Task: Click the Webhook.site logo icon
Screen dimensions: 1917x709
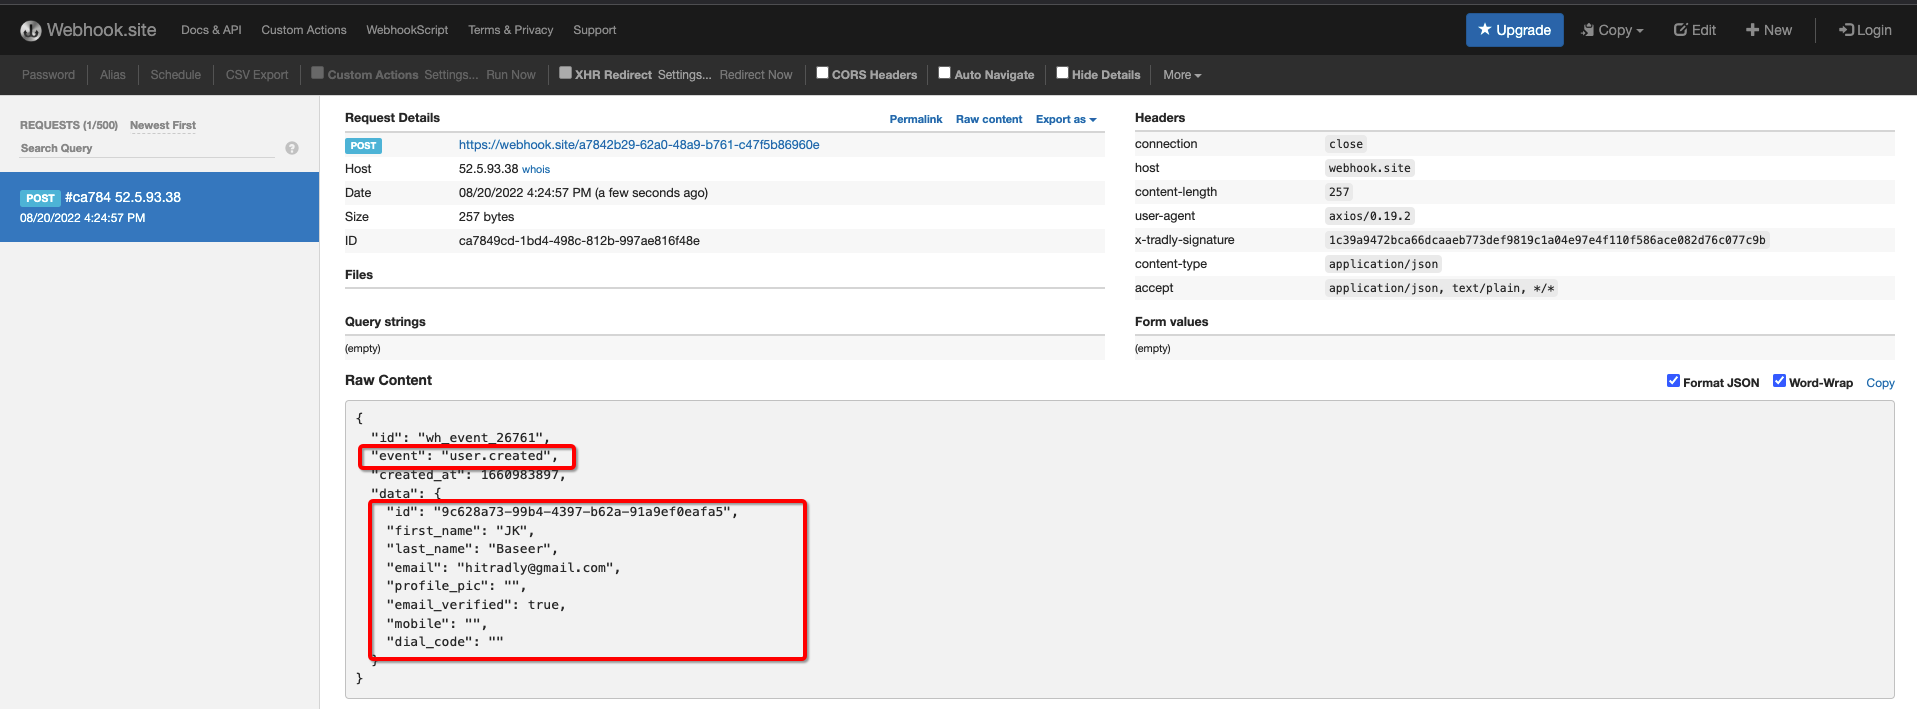Action: (x=31, y=31)
